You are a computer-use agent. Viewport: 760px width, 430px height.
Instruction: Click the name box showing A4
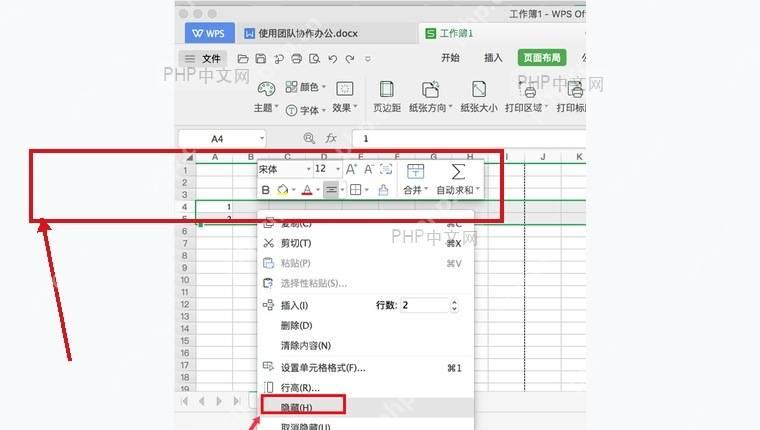pyautogui.click(x=217, y=139)
